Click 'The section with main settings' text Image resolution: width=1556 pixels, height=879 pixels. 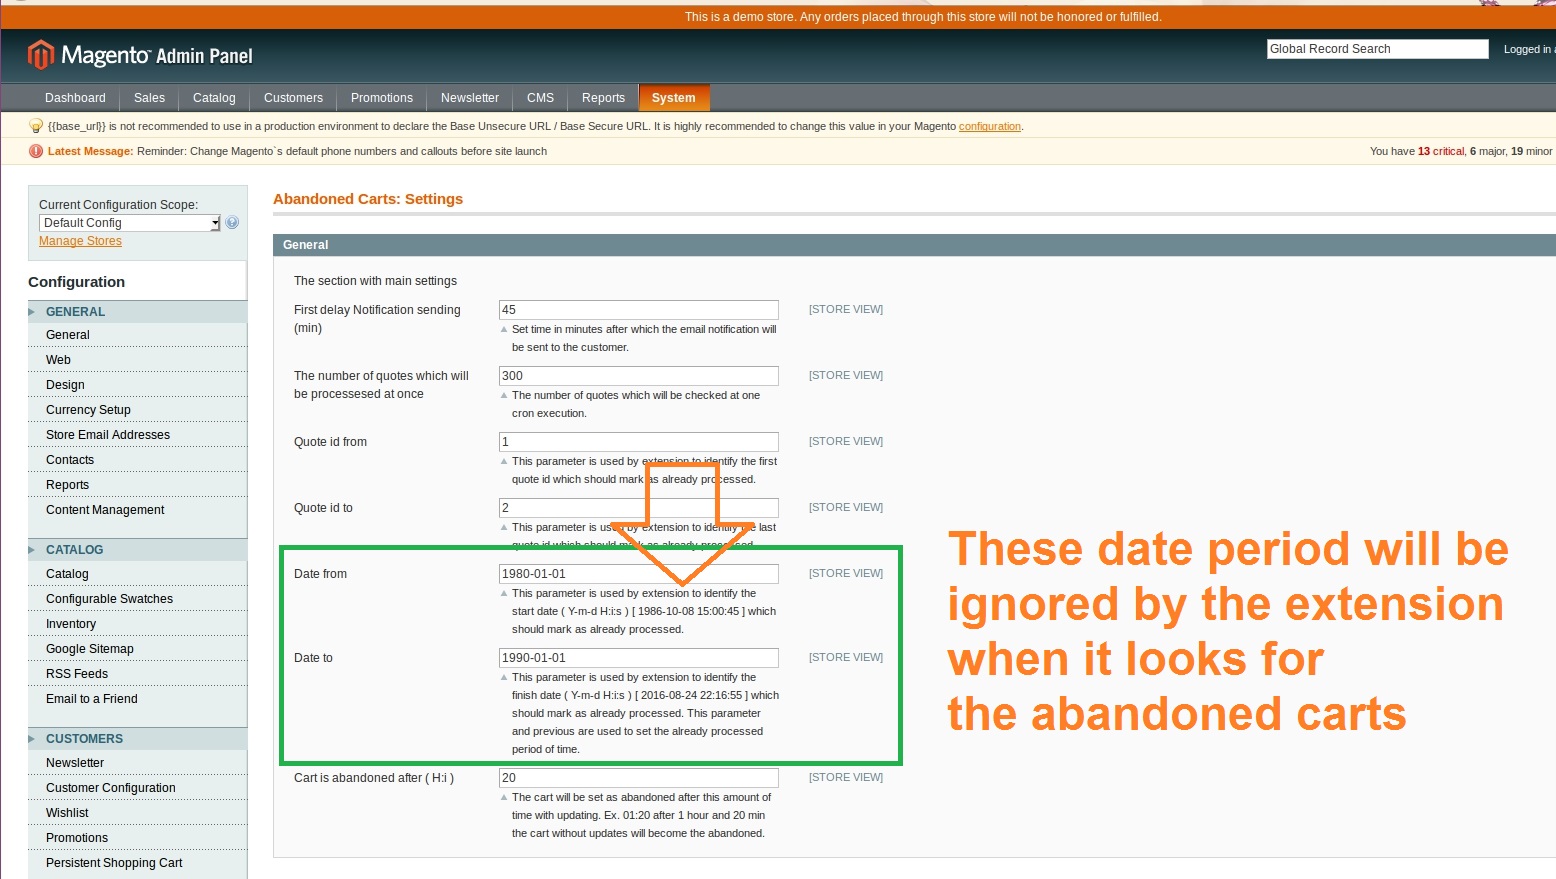(375, 281)
